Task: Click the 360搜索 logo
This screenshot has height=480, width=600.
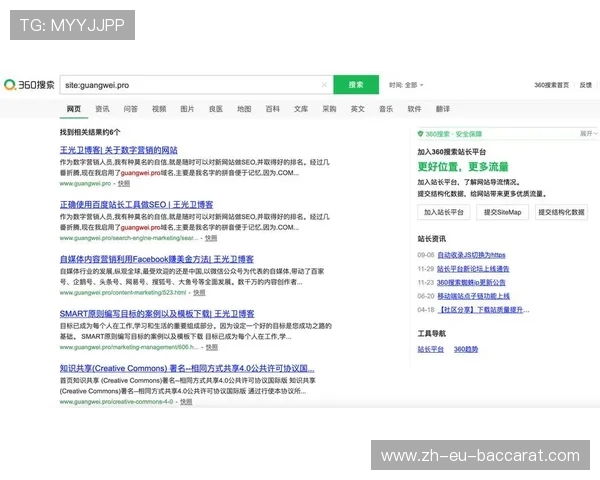Action: click(29, 85)
